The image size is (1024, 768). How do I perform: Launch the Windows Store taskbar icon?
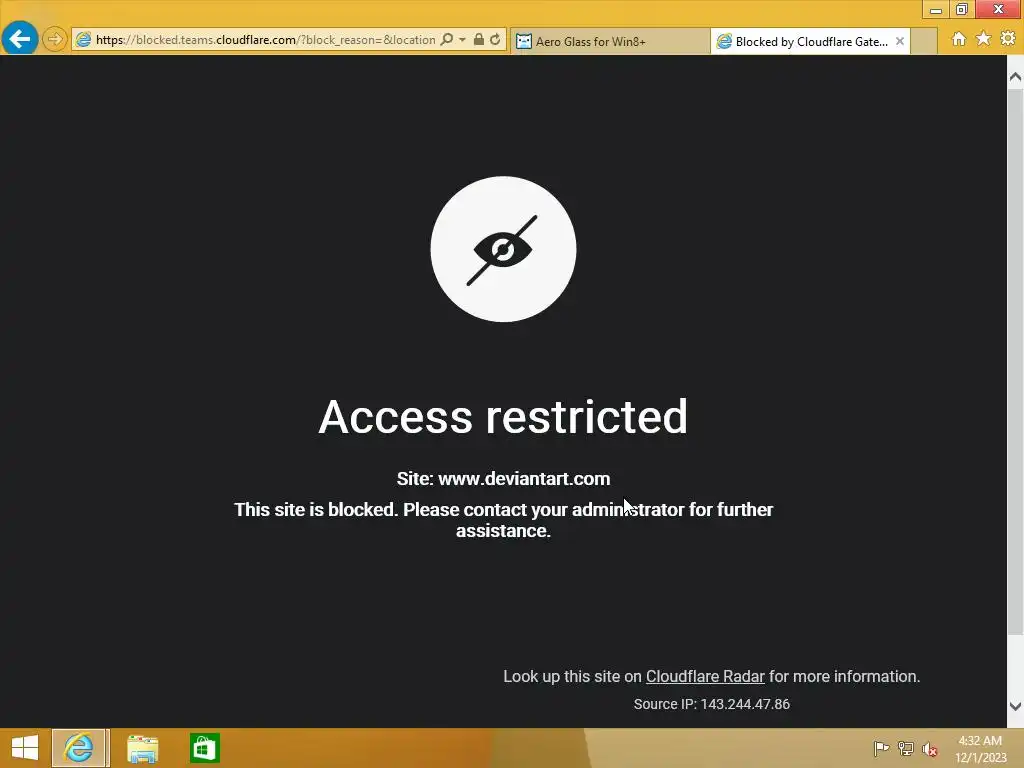pos(204,748)
